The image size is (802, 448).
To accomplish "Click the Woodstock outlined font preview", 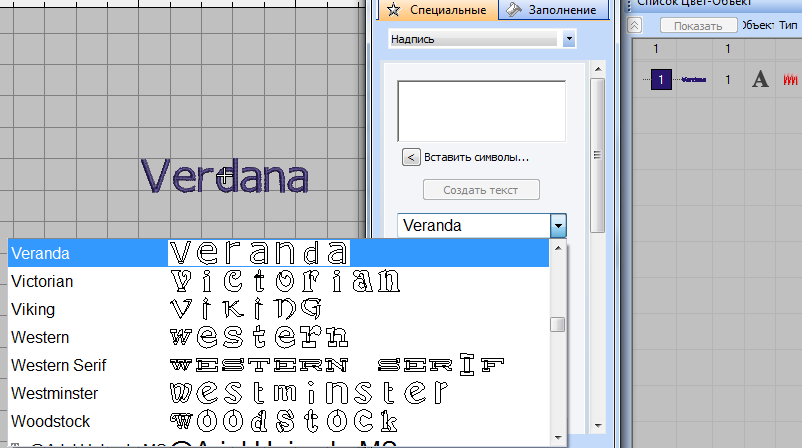I will coord(283,421).
